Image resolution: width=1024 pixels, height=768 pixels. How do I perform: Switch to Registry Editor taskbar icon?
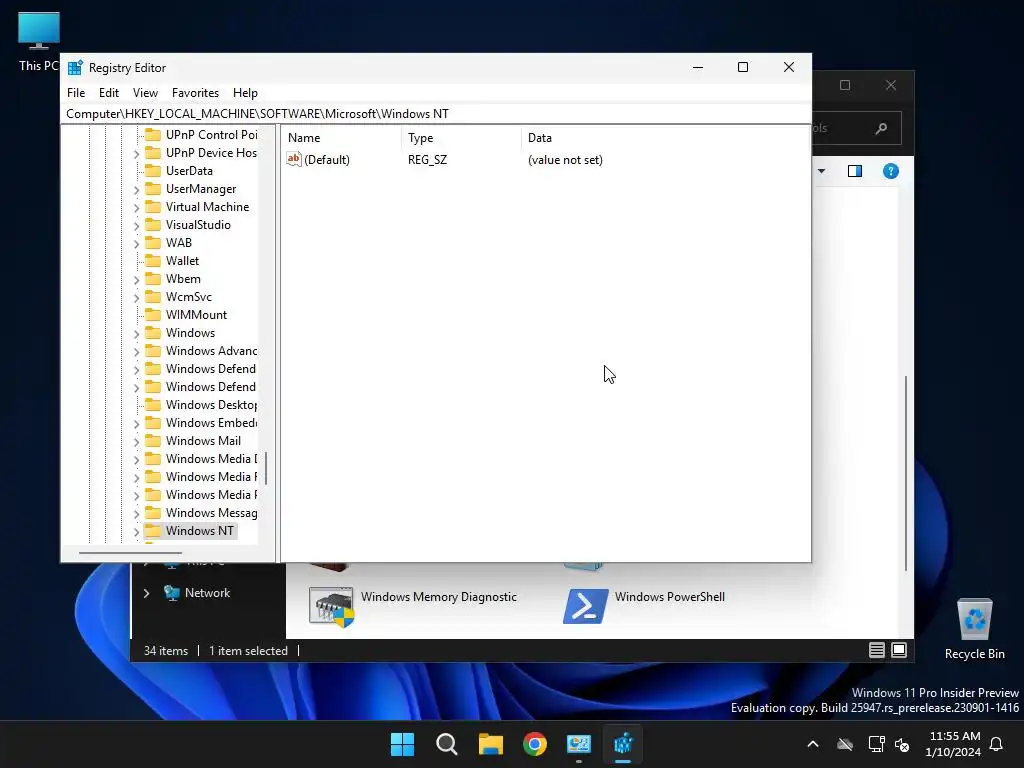click(x=623, y=744)
